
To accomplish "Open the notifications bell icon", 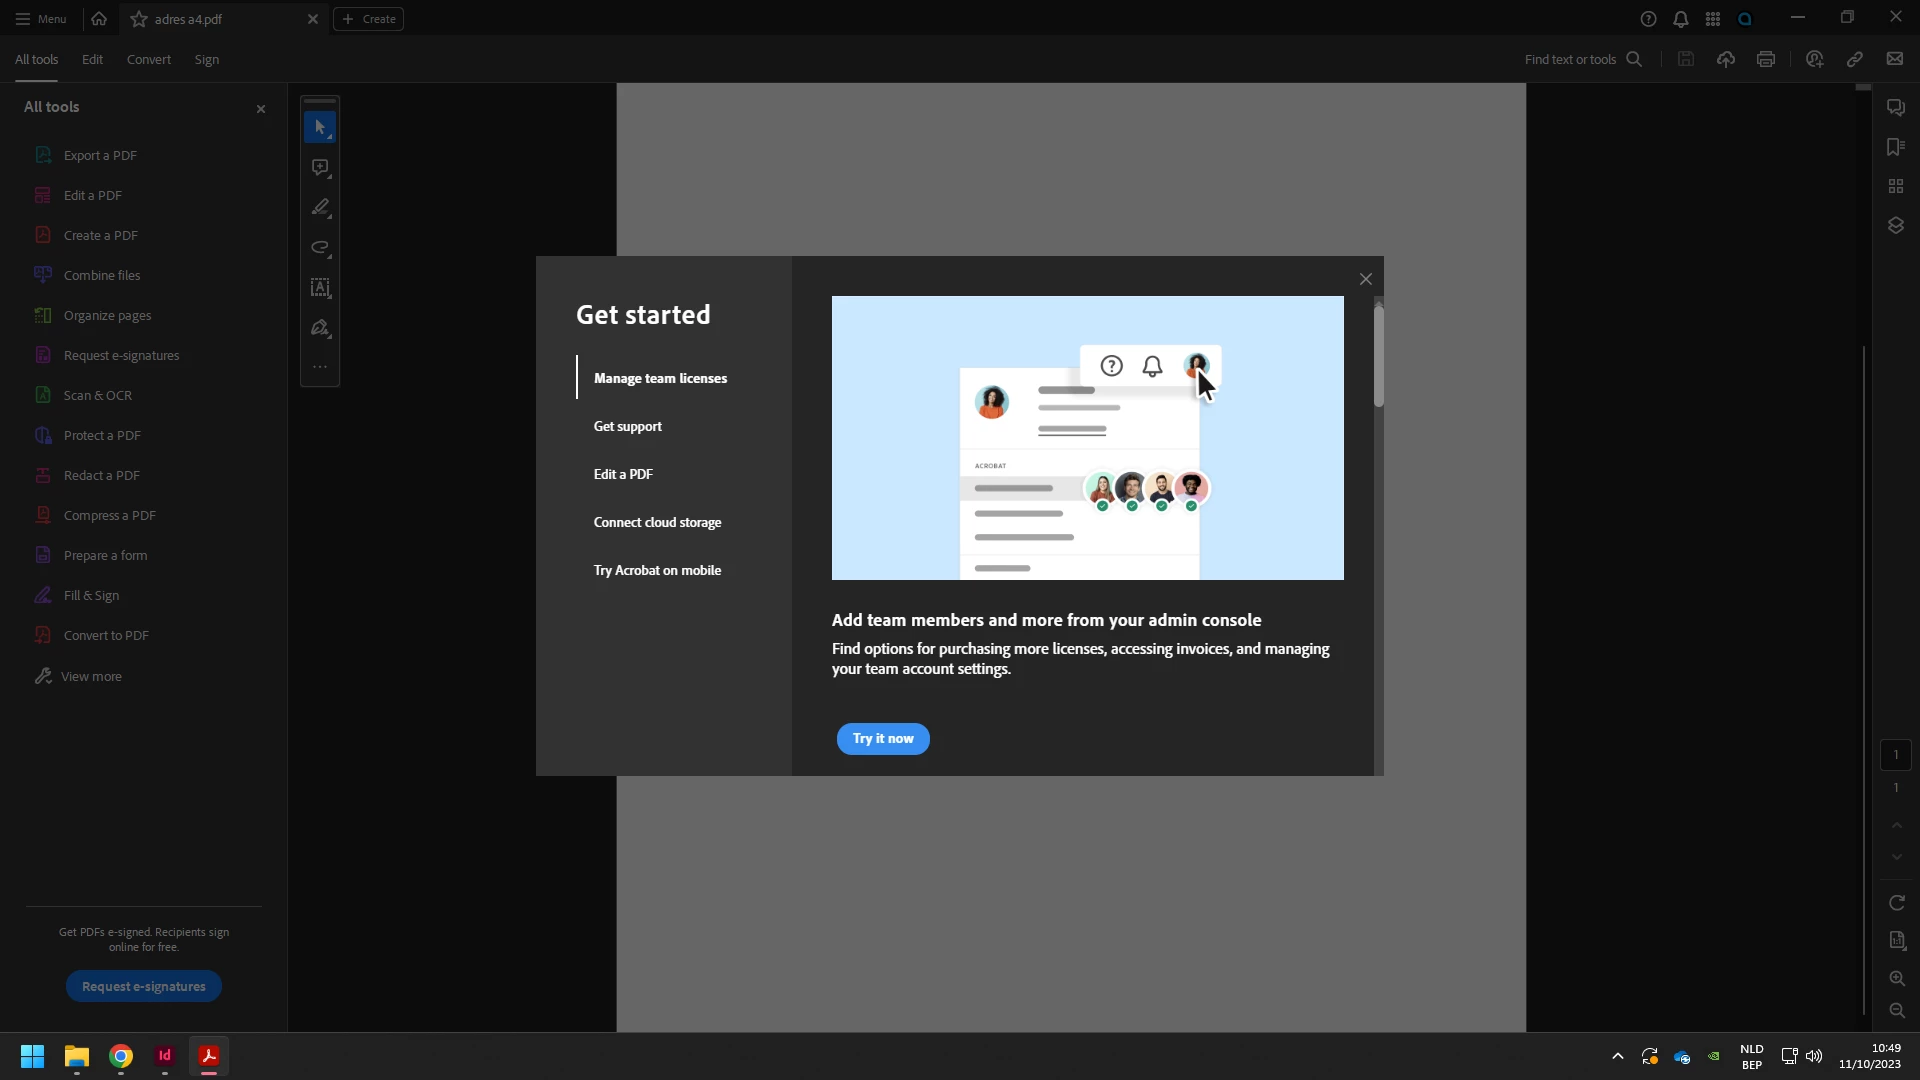I will pos(1681,19).
